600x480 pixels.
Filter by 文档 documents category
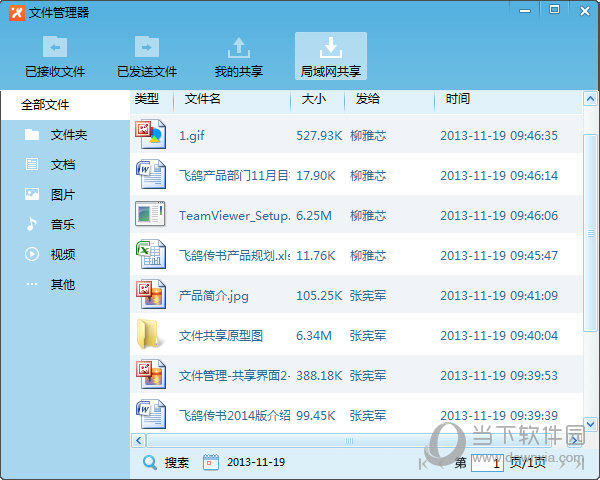63,165
